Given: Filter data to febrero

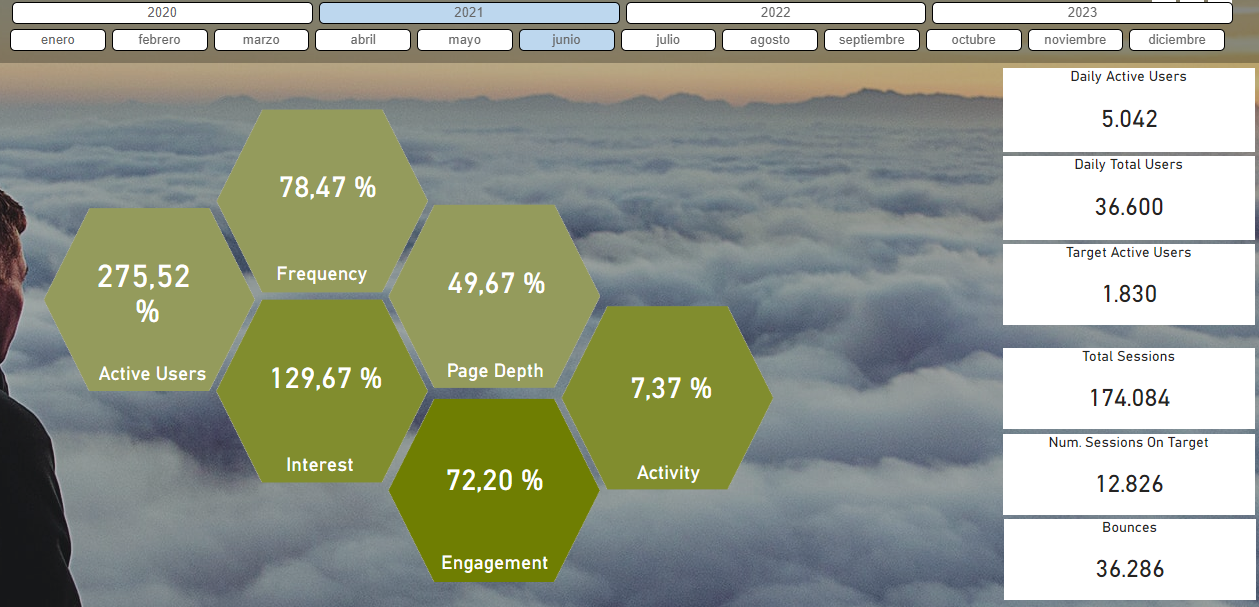Looking at the screenshot, I should (160, 40).
